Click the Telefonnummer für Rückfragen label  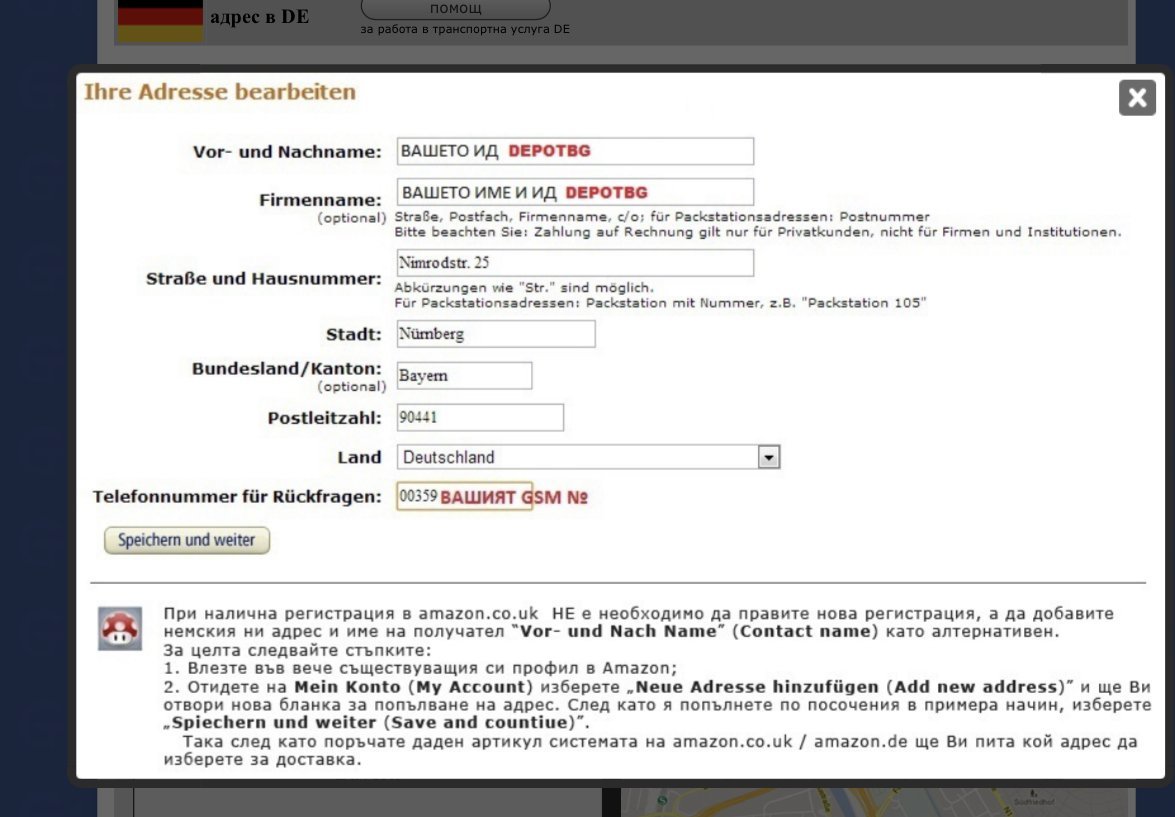(x=237, y=497)
